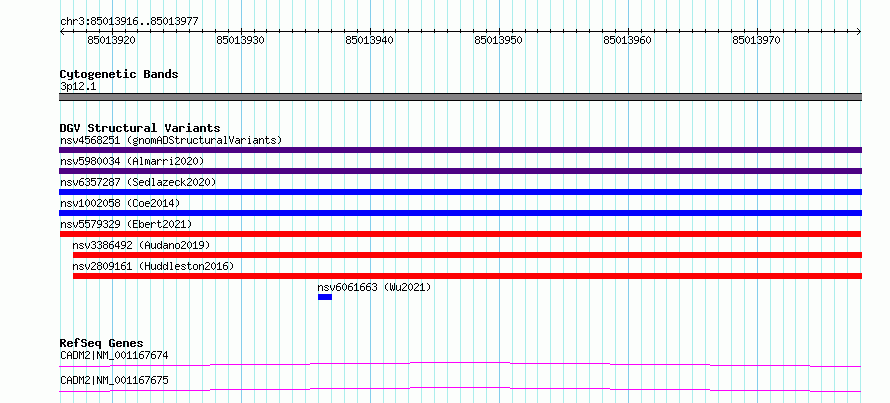The image size is (890, 403).
Task: Click ruler position 85013970
Action: [x=757, y=40]
